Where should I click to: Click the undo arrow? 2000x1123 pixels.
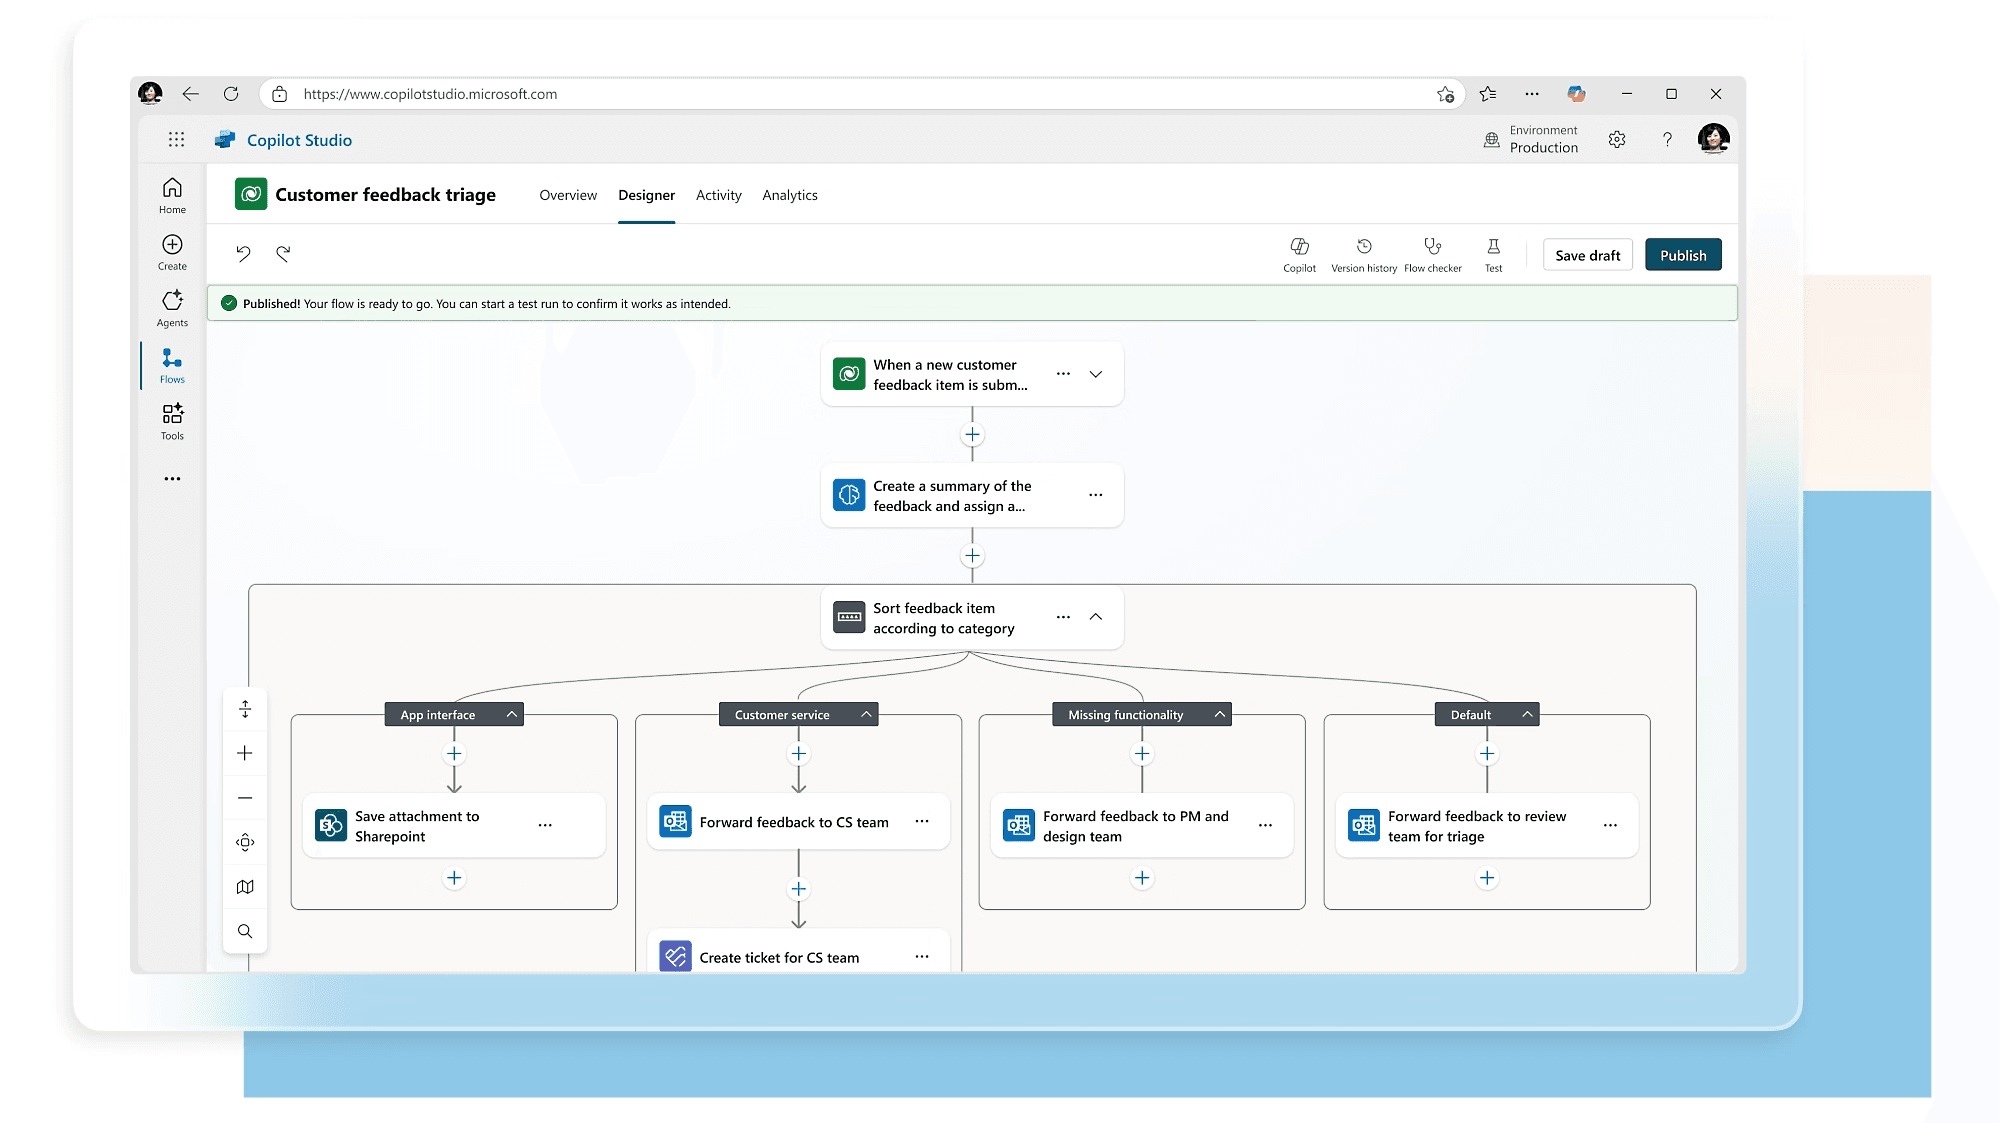click(243, 253)
